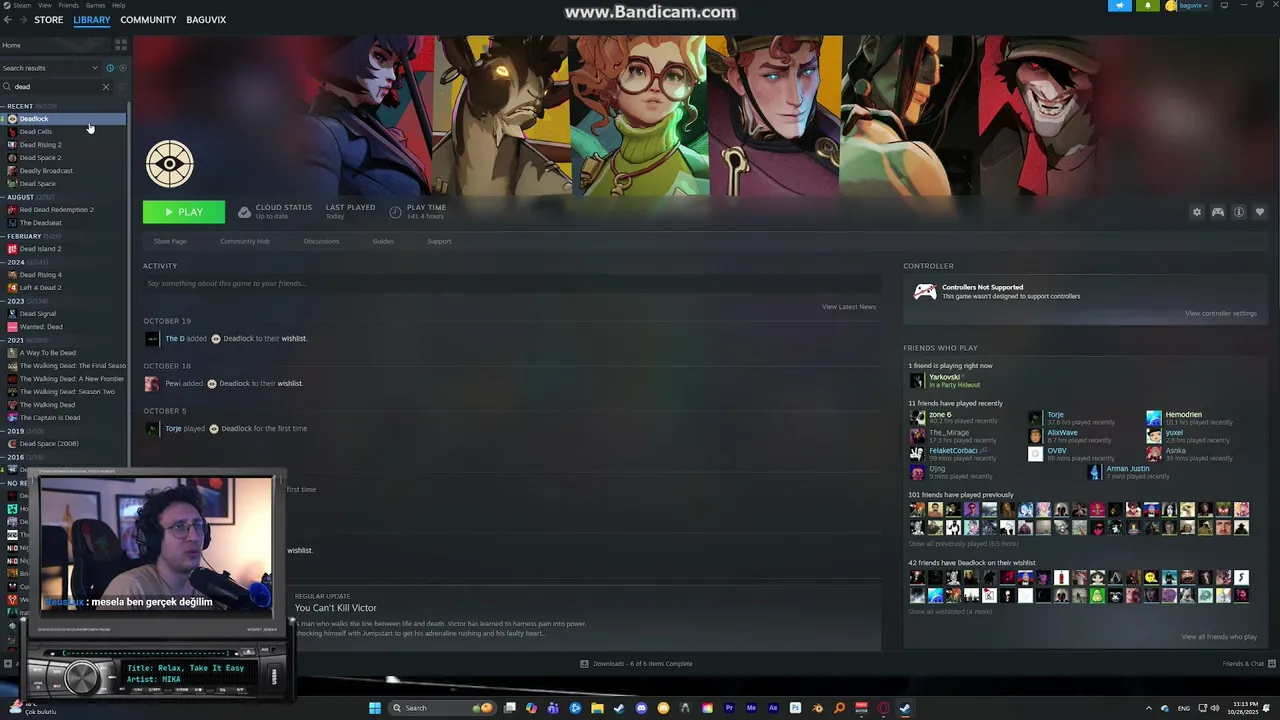This screenshot has width=1280, height=720.
Task: Switch library to grid view icon
Action: pos(121,45)
